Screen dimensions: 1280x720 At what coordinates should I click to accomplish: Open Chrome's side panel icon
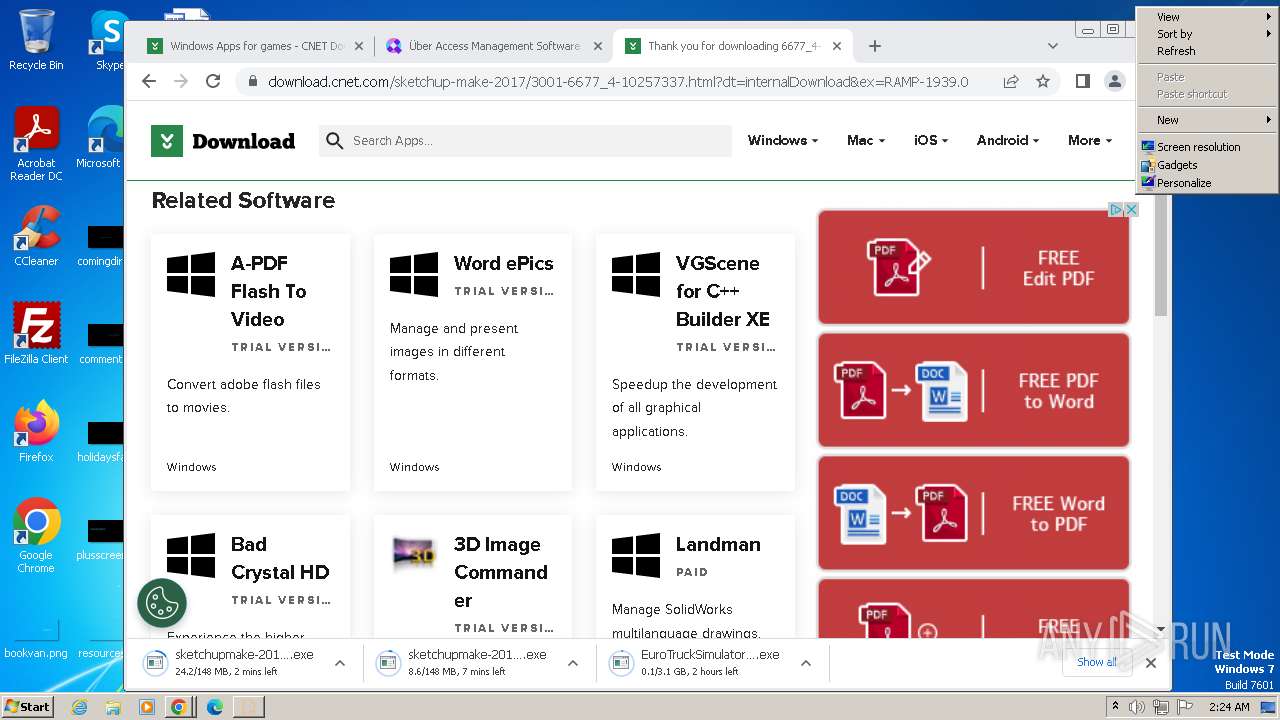point(1082,81)
